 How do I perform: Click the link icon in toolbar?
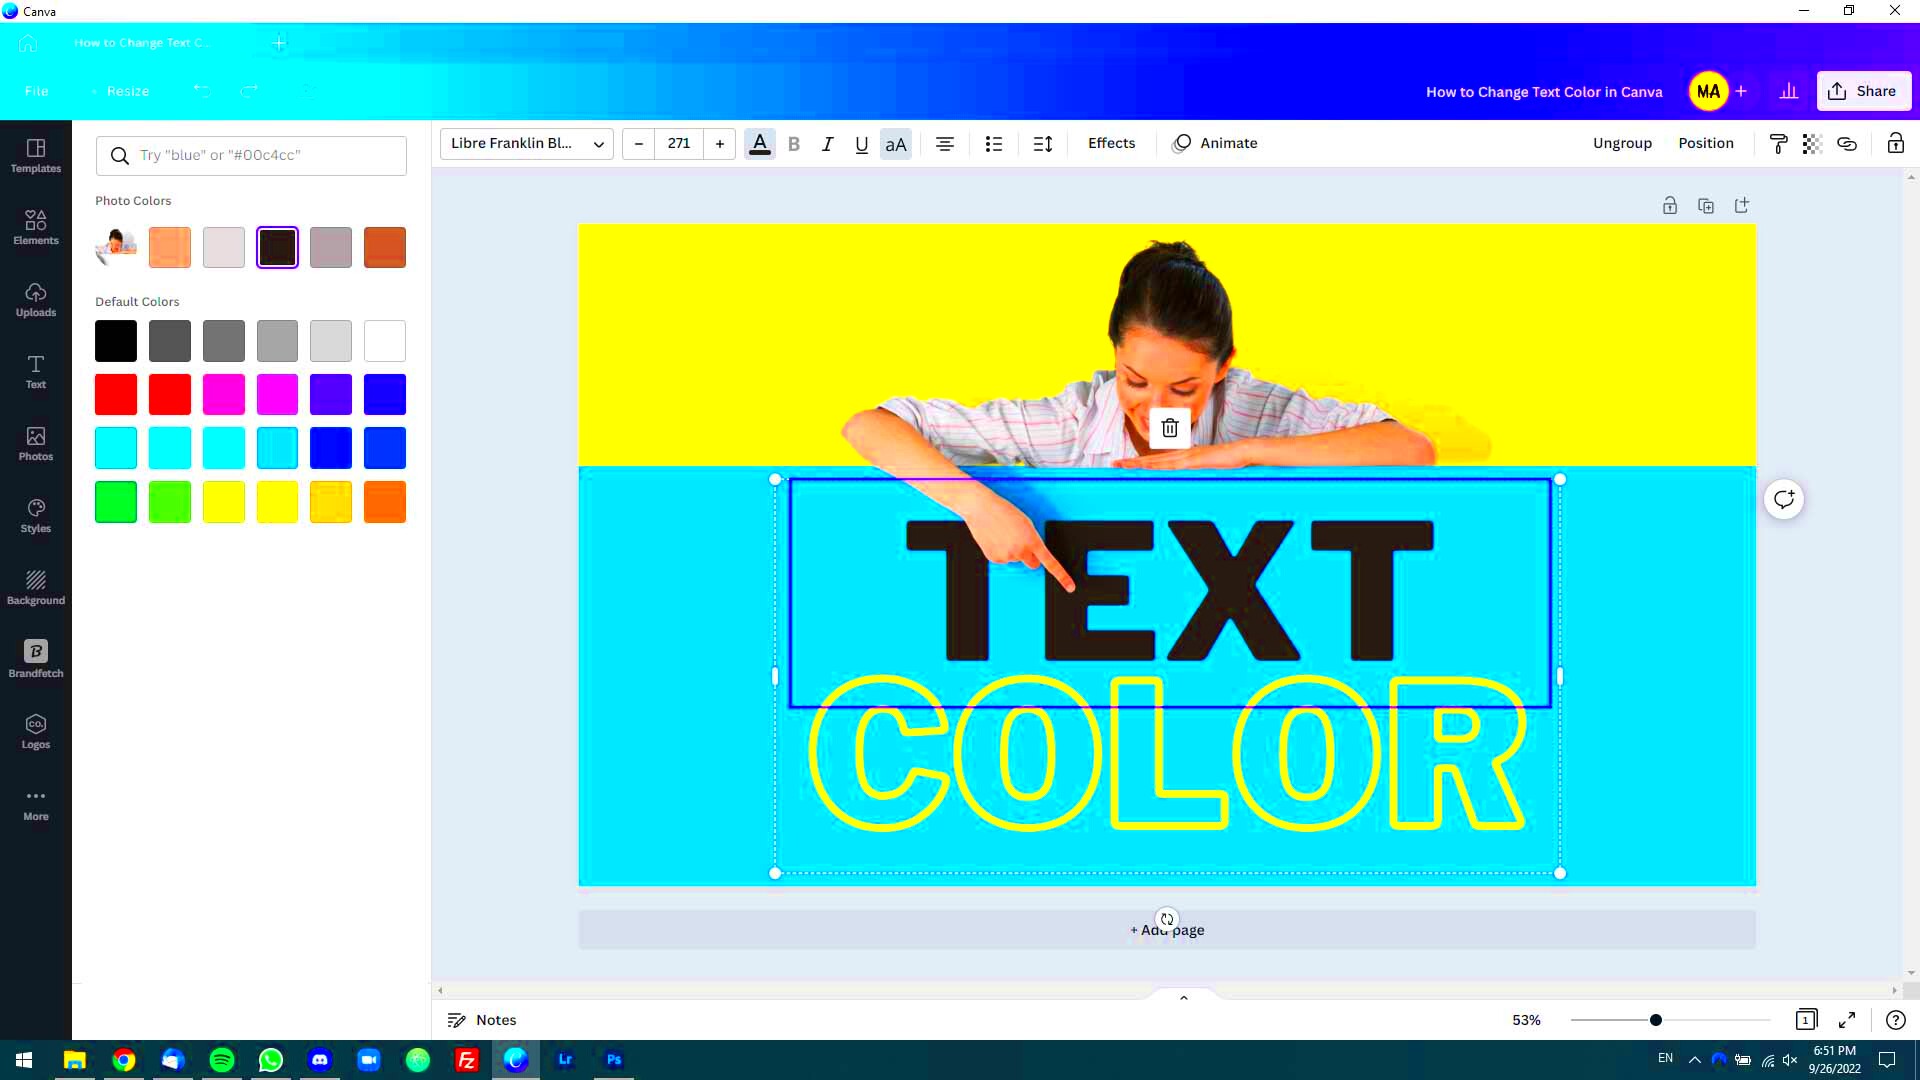pos(1847,144)
